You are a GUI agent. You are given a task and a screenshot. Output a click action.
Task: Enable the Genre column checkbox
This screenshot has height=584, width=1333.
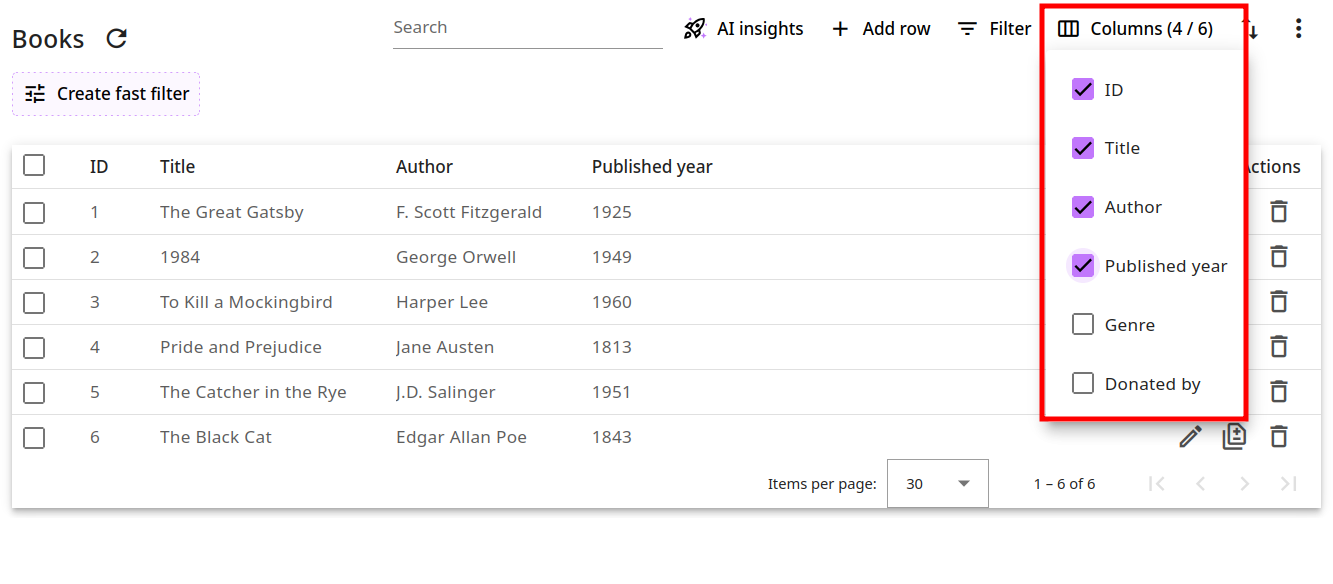pyautogui.click(x=1083, y=325)
